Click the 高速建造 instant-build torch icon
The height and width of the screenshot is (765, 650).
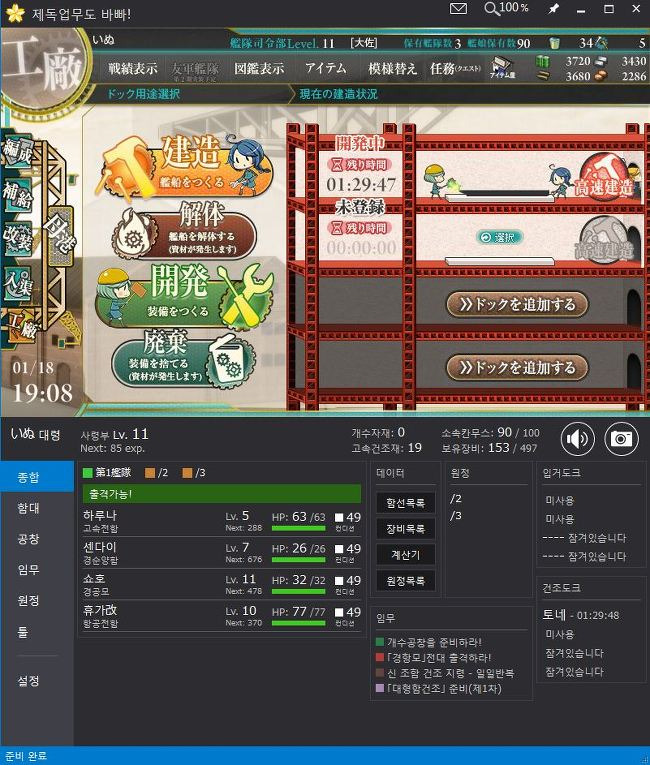click(605, 178)
